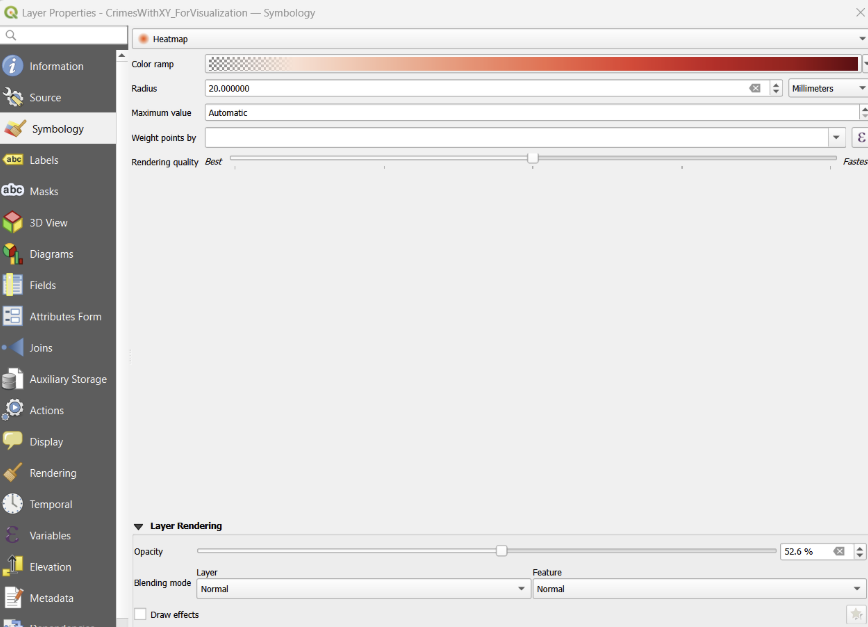Click the expression button beside Weight points by
The height and width of the screenshot is (627, 868).
tap(860, 137)
